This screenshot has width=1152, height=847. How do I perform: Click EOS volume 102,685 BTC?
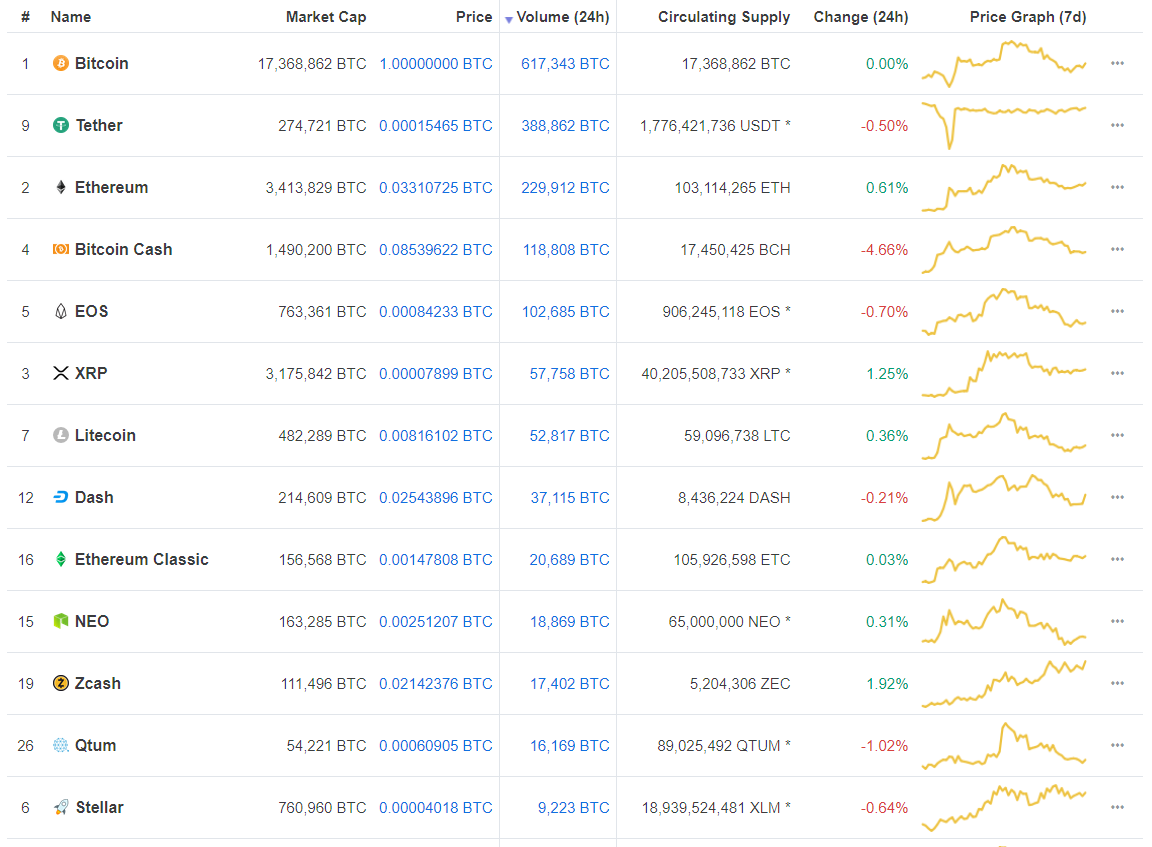coord(566,311)
